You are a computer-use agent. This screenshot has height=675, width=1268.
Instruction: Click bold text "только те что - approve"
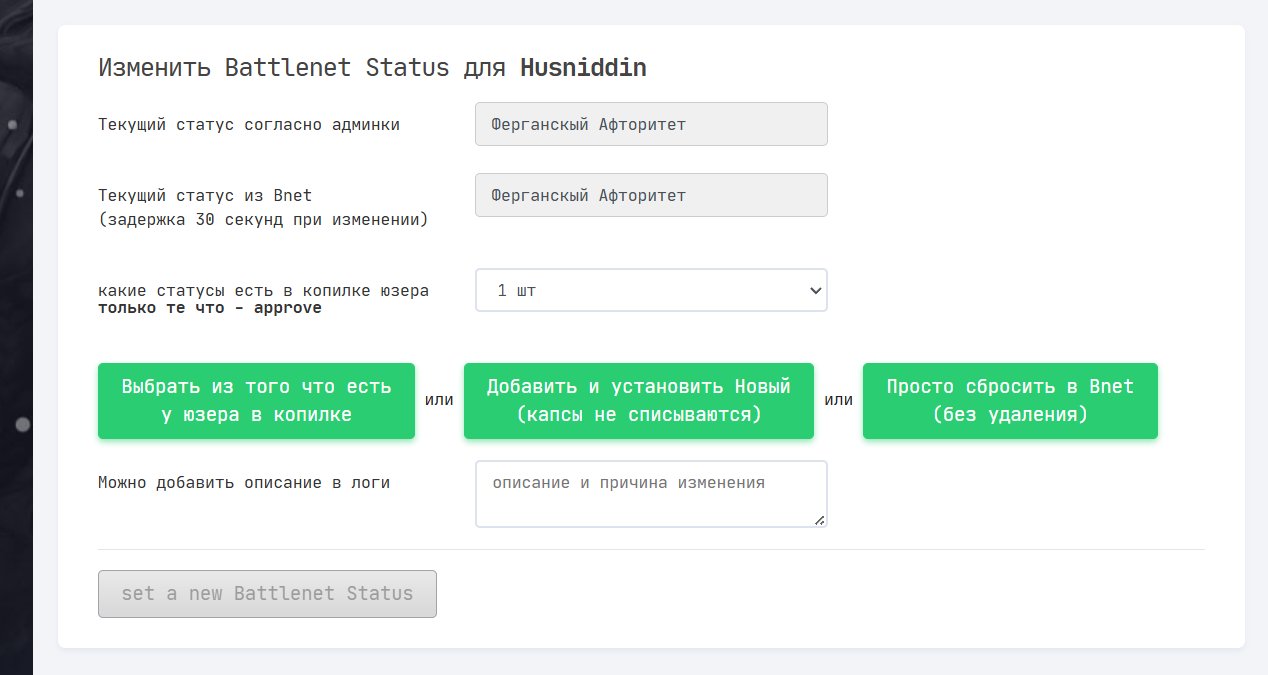[x=210, y=308]
